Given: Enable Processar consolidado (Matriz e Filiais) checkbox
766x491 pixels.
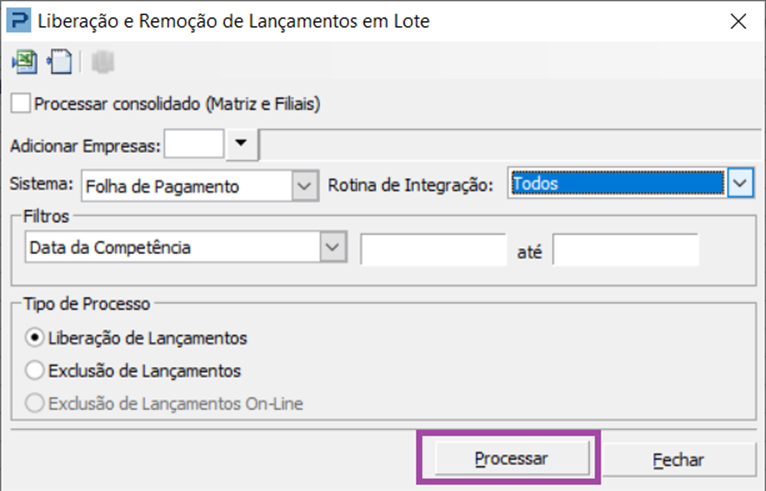Looking at the screenshot, I should 21,104.
